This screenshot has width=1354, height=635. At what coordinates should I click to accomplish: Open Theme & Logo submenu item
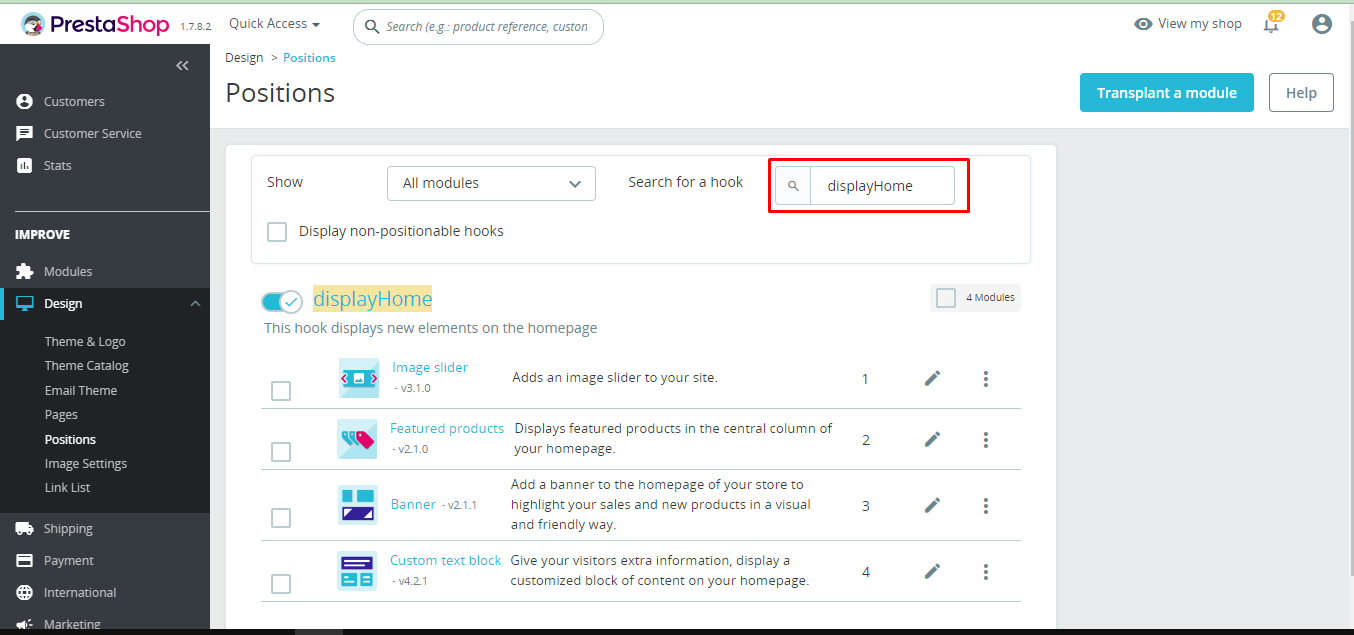click(x=85, y=341)
